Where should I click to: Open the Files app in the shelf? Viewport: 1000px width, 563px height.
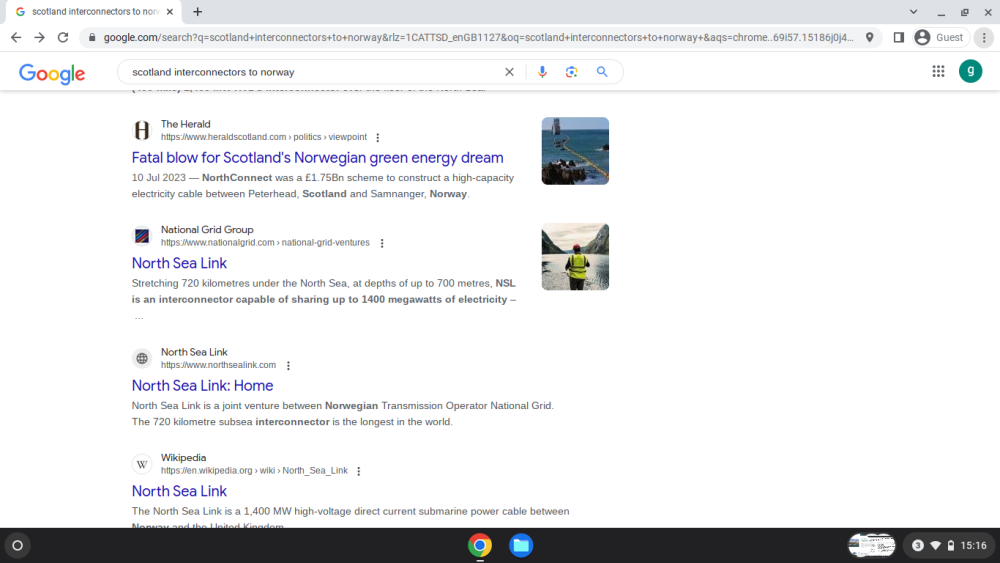(520, 545)
